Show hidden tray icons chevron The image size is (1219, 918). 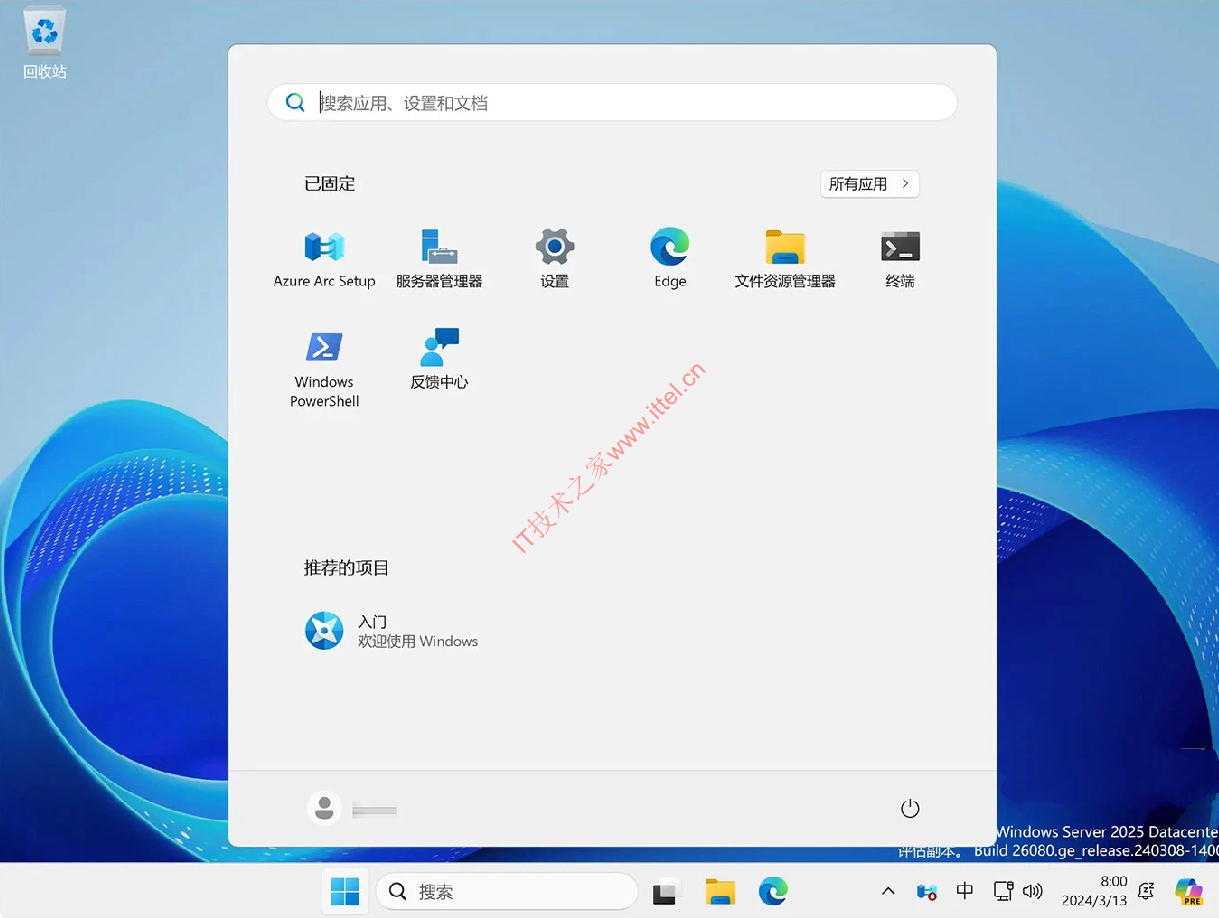click(888, 891)
